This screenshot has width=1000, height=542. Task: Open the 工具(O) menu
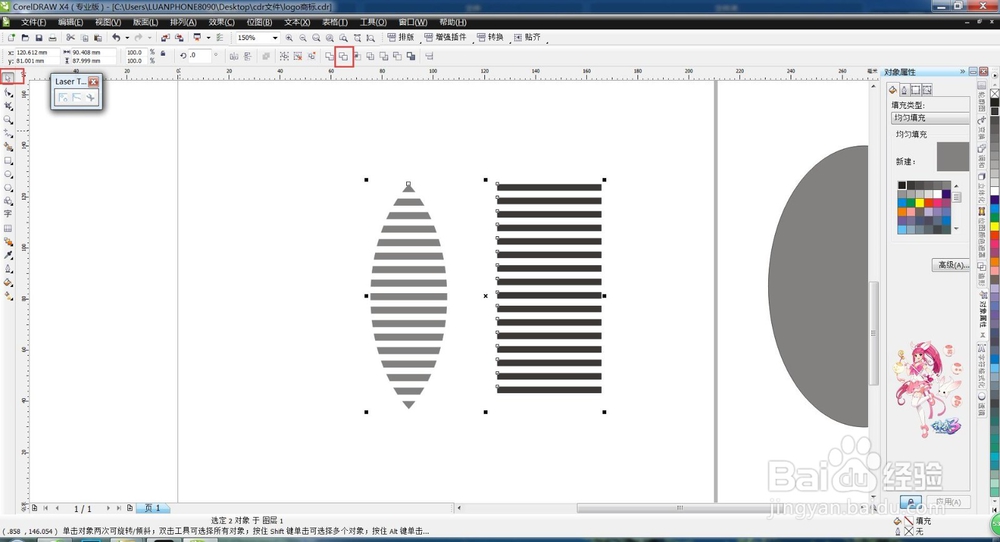pos(373,22)
